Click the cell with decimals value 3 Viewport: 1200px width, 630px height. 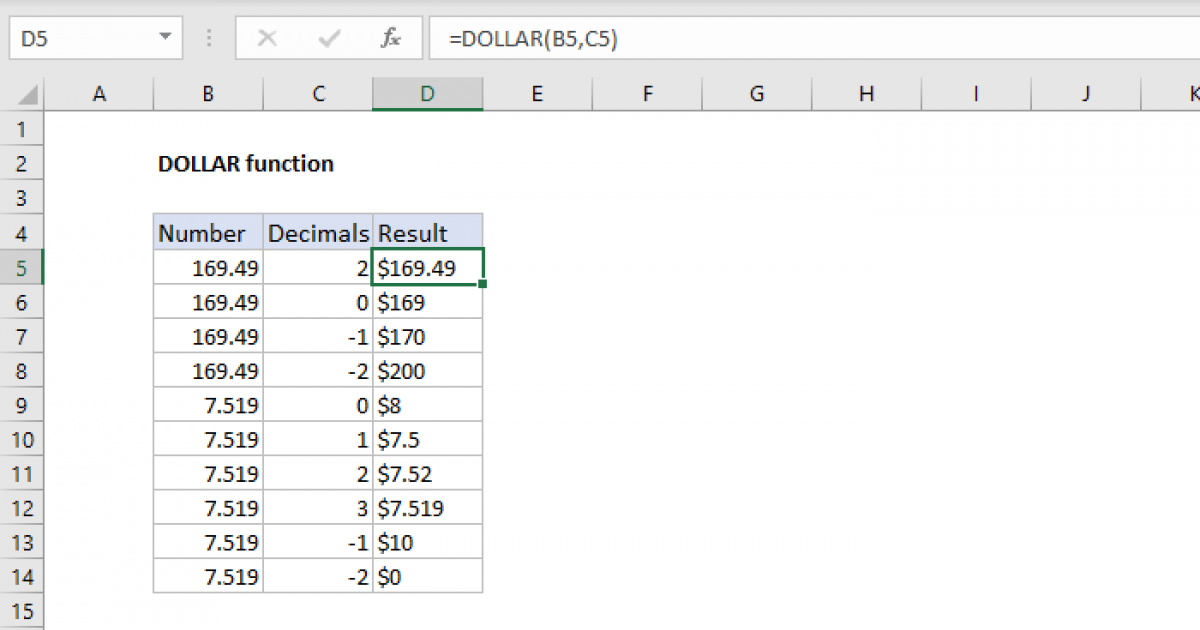point(318,508)
